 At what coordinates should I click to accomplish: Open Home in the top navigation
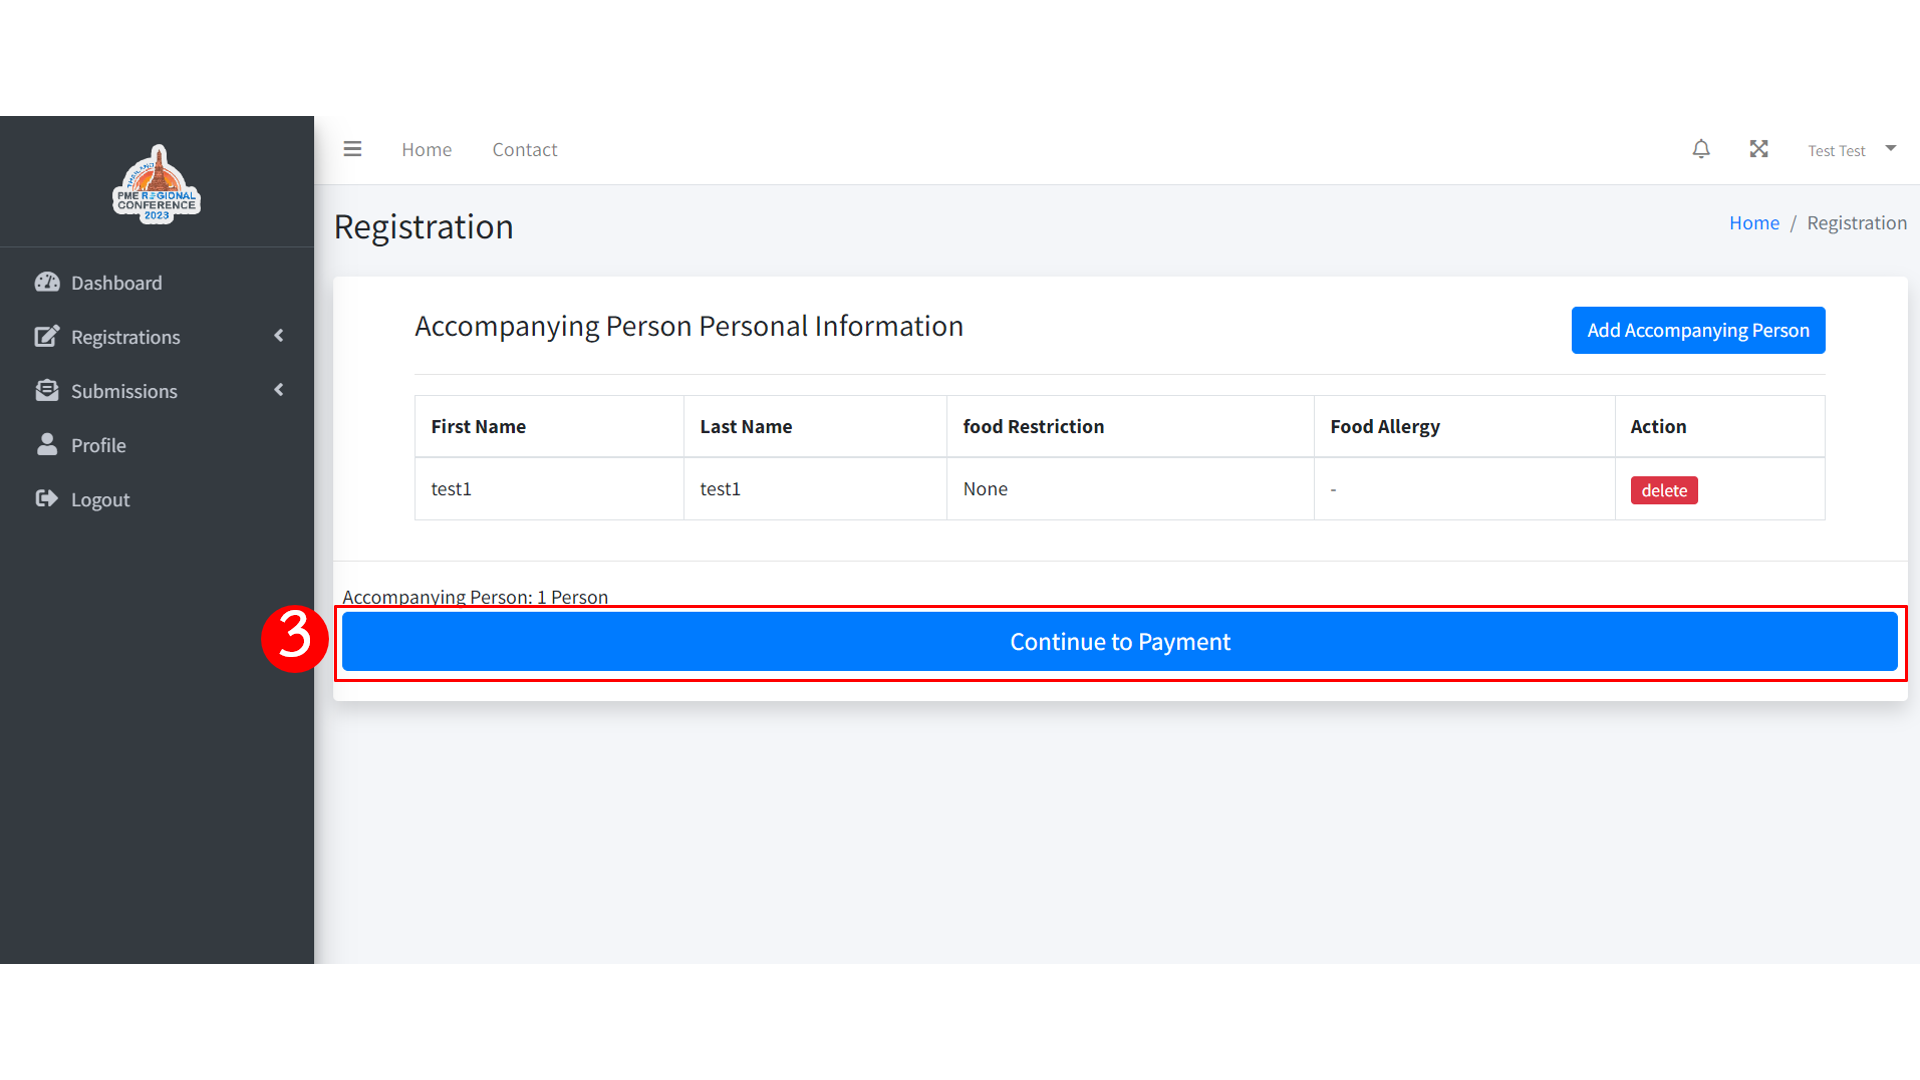click(427, 150)
